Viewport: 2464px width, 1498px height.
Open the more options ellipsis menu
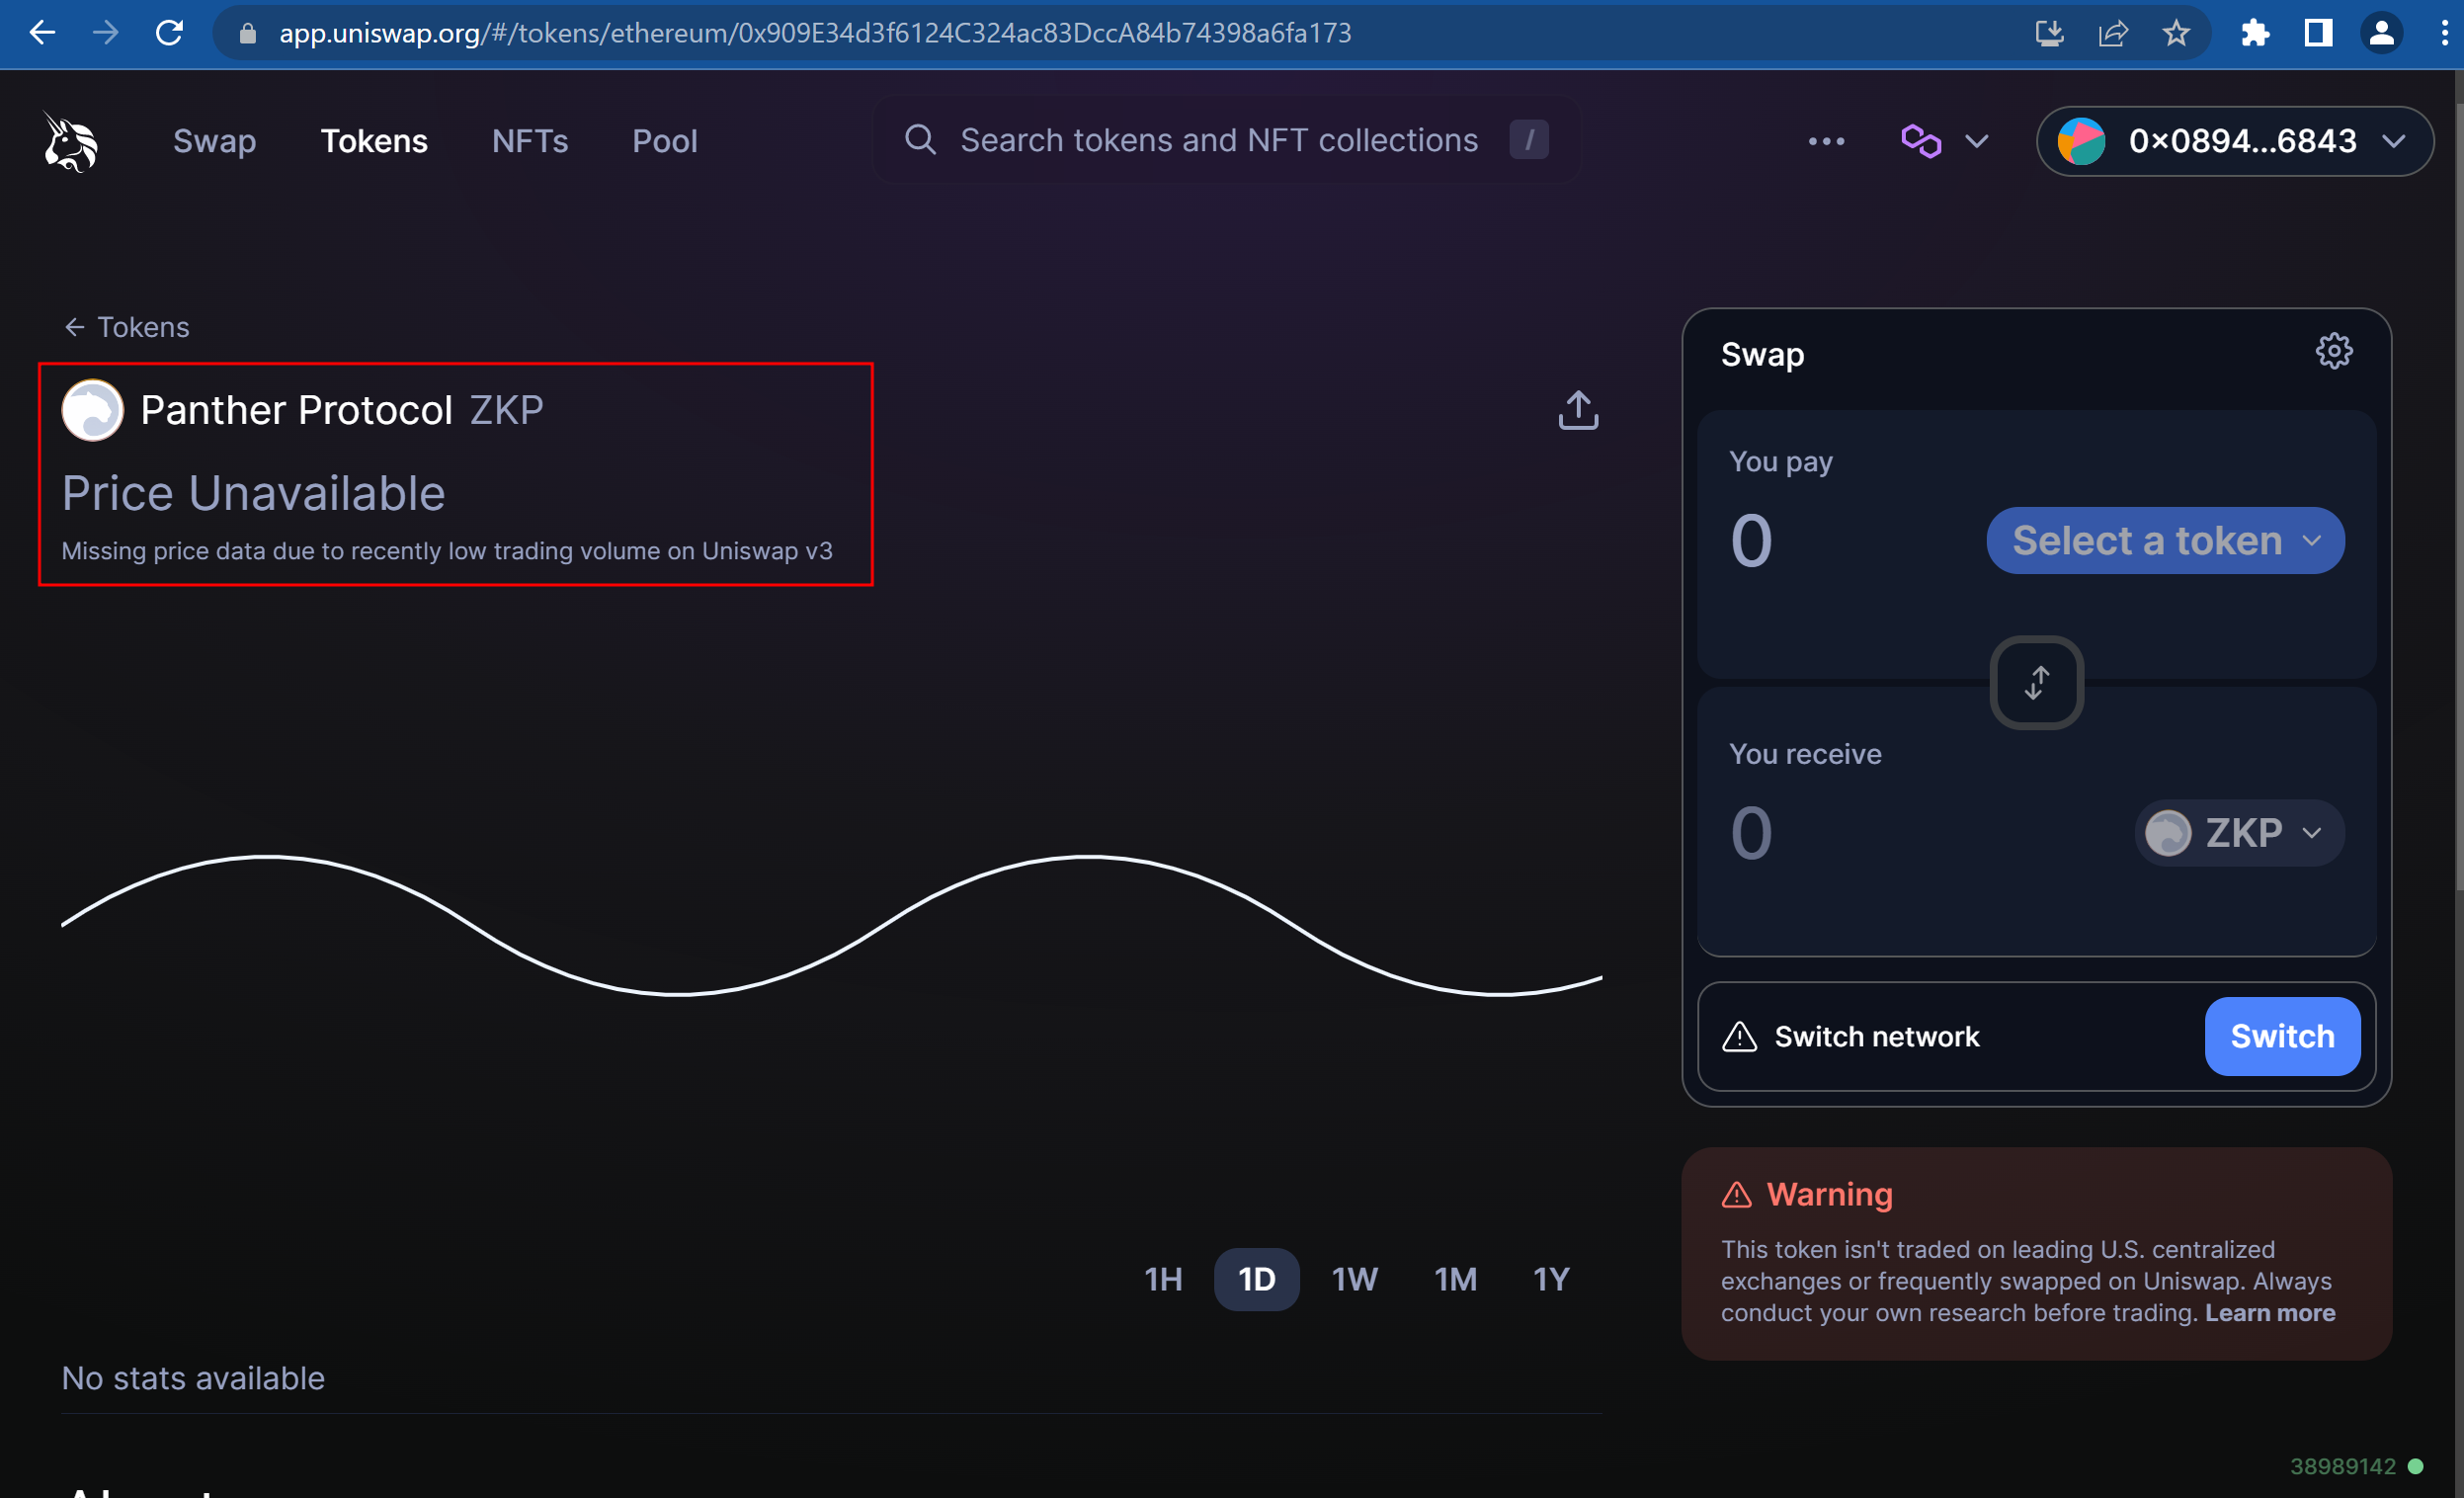click(1827, 141)
